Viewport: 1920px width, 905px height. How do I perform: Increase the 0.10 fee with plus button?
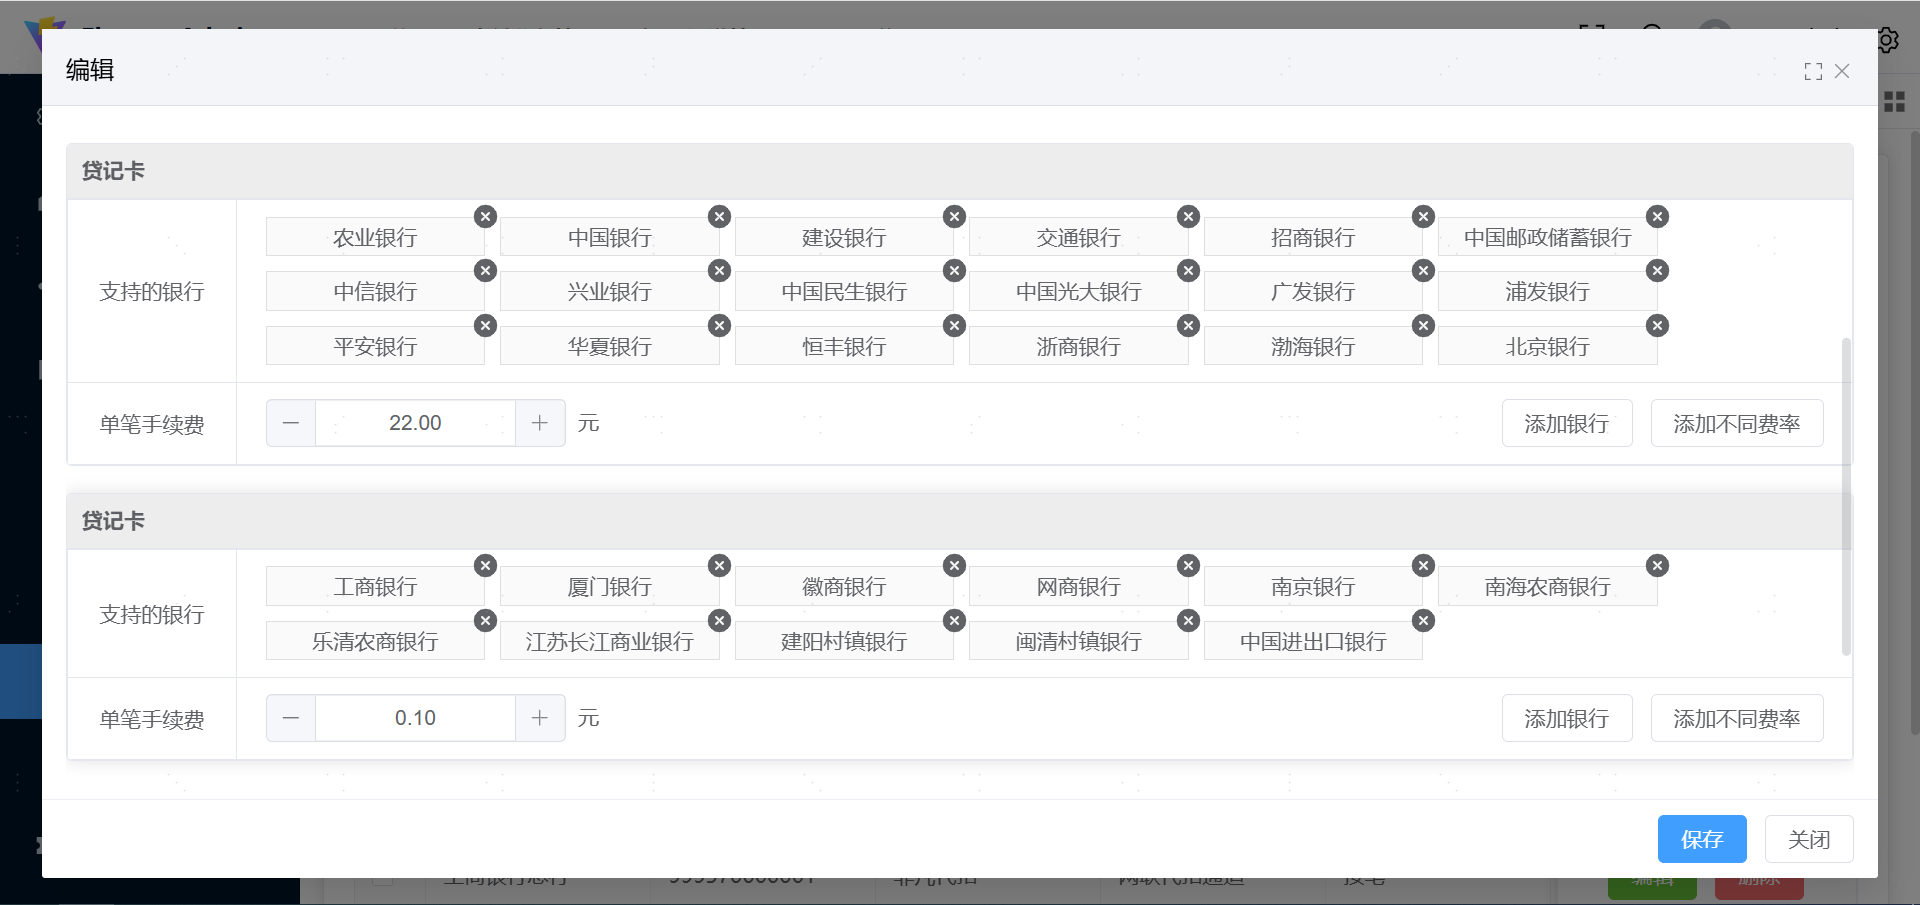[540, 718]
